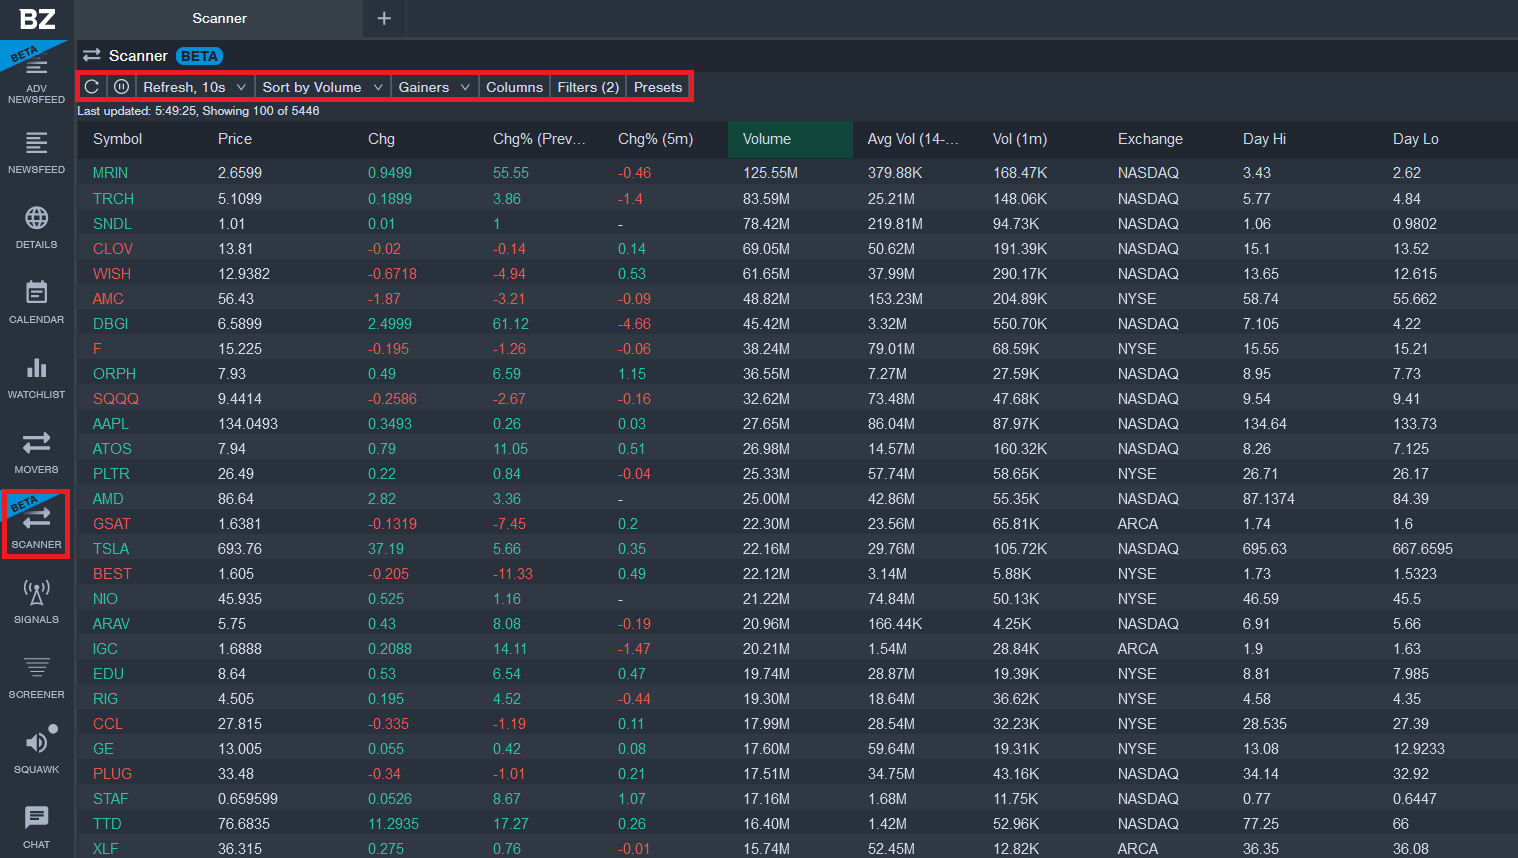Viewport: 1518px width, 858px height.
Task: Click the refresh circular arrow icon
Action: (91, 87)
